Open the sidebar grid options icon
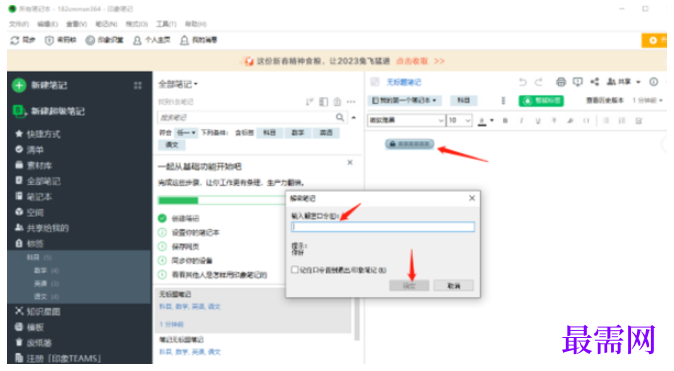 coord(138,86)
